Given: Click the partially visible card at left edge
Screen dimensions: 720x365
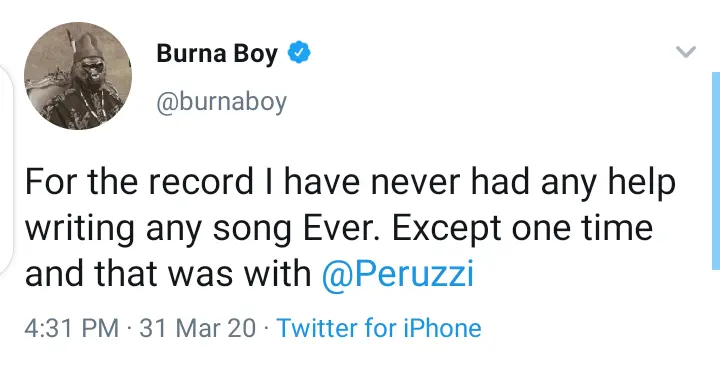Looking at the screenshot, I should [x=6, y=170].
